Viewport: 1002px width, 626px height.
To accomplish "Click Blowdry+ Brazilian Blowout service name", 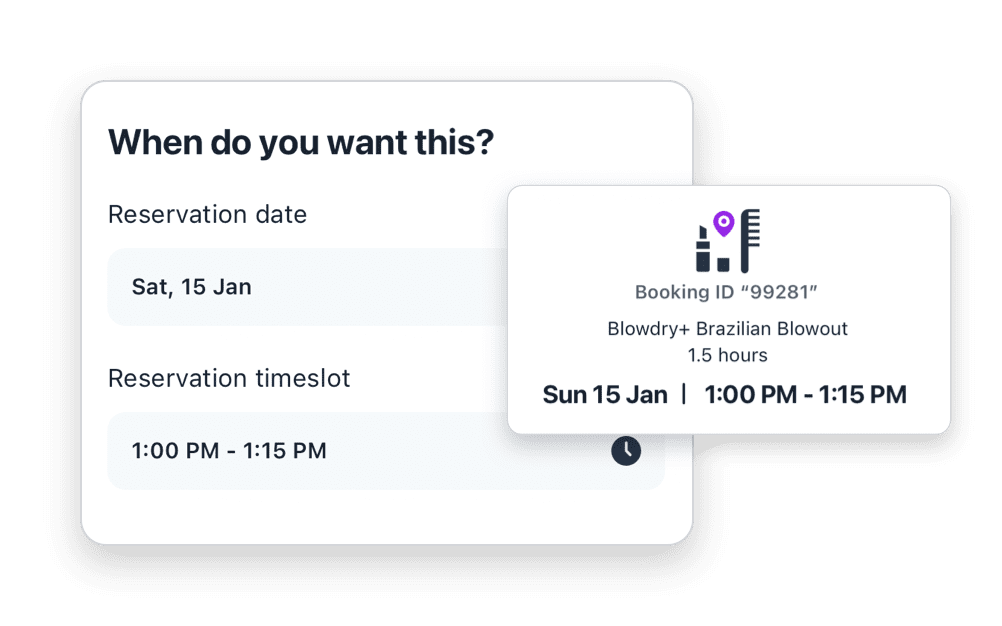I will coord(727,328).
